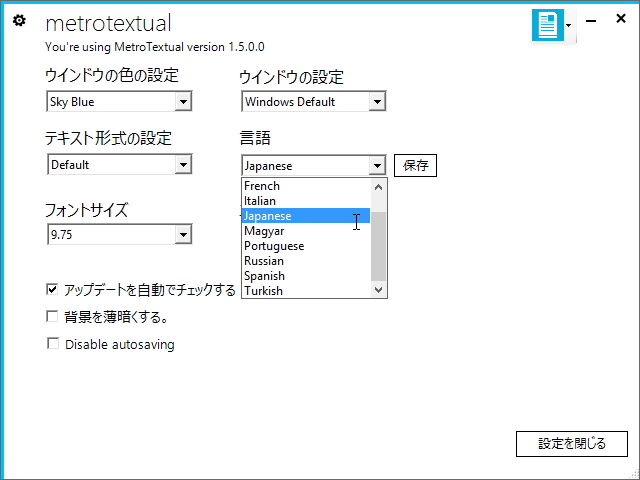Screen dimensions: 640x480
Task: Click the language list scroll down arrow
Action: click(378, 290)
